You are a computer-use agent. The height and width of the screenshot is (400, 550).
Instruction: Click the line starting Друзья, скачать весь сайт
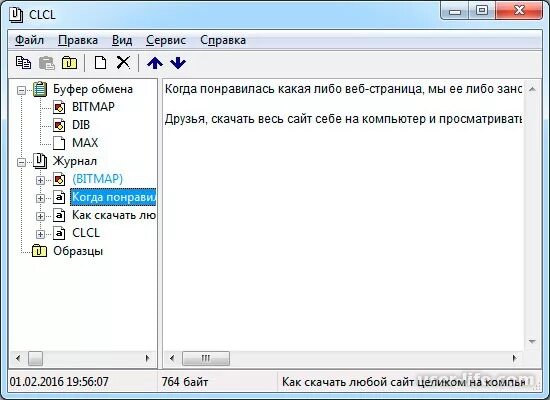pos(343,119)
